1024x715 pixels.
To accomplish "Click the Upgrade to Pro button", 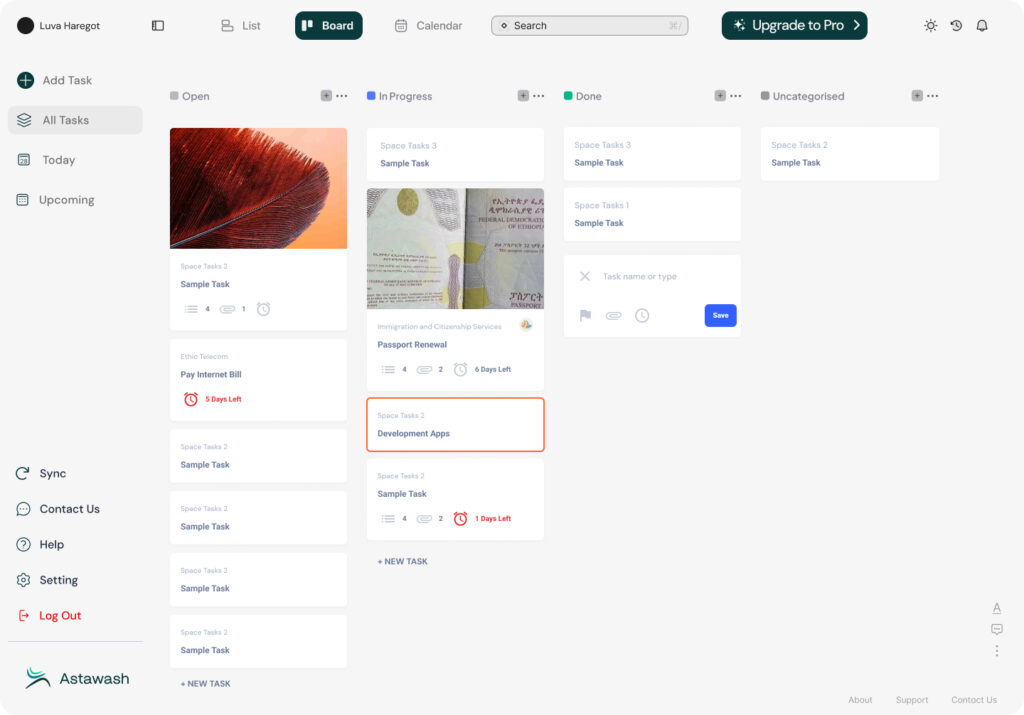I will [x=794, y=26].
